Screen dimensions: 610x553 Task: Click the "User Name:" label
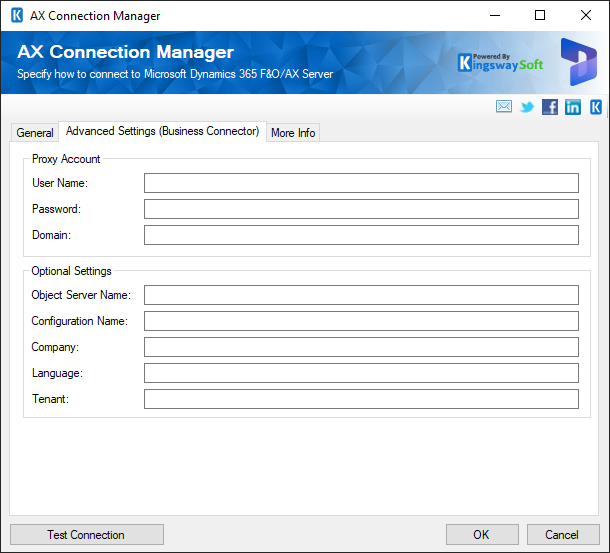60,183
